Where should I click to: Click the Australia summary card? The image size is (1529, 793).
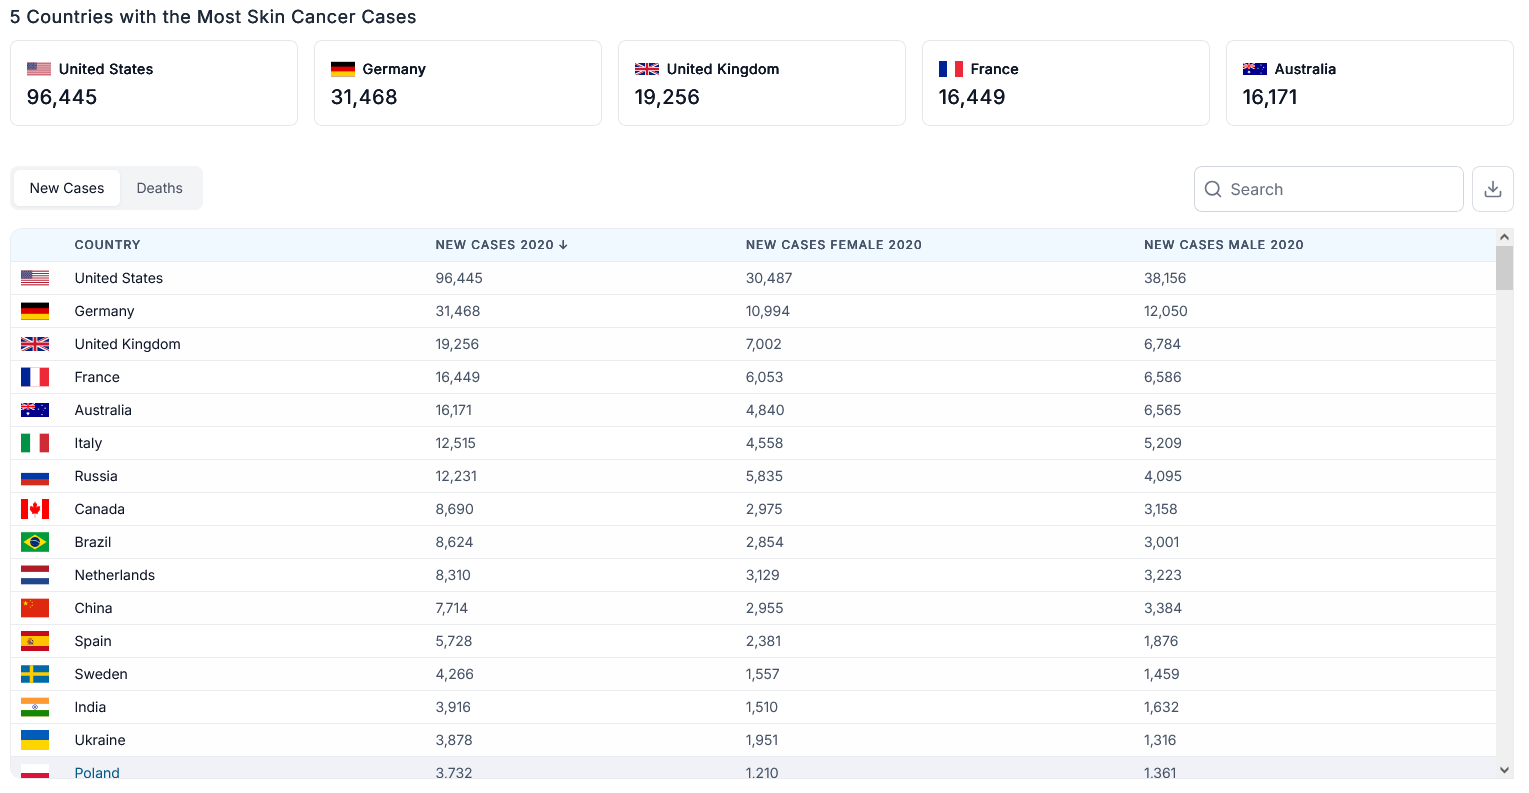[x=1369, y=83]
